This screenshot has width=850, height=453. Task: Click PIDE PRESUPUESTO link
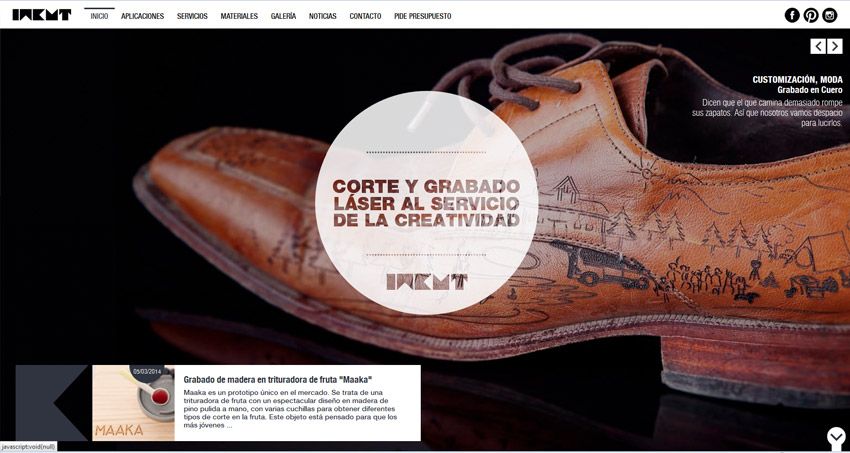coord(423,16)
